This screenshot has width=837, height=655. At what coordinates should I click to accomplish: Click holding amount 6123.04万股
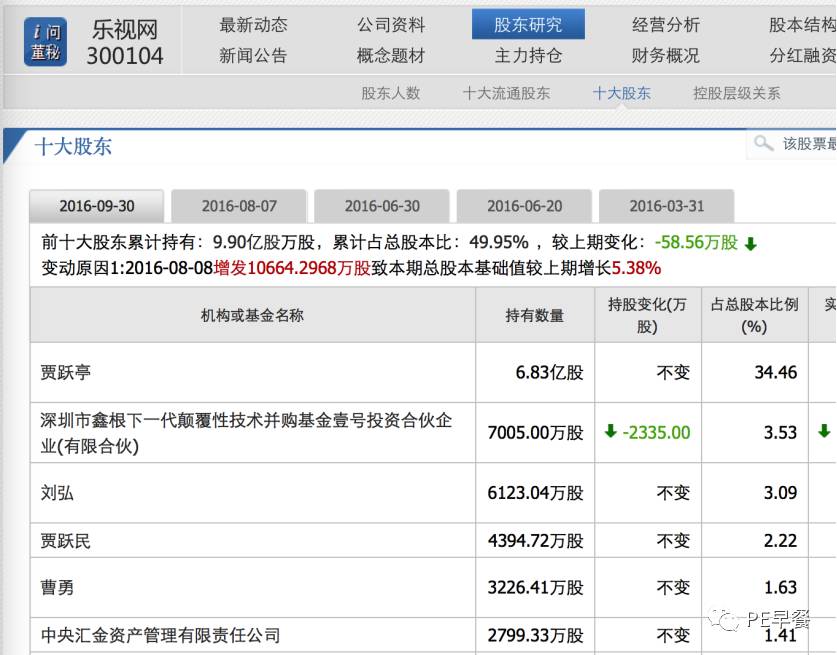click(x=535, y=493)
